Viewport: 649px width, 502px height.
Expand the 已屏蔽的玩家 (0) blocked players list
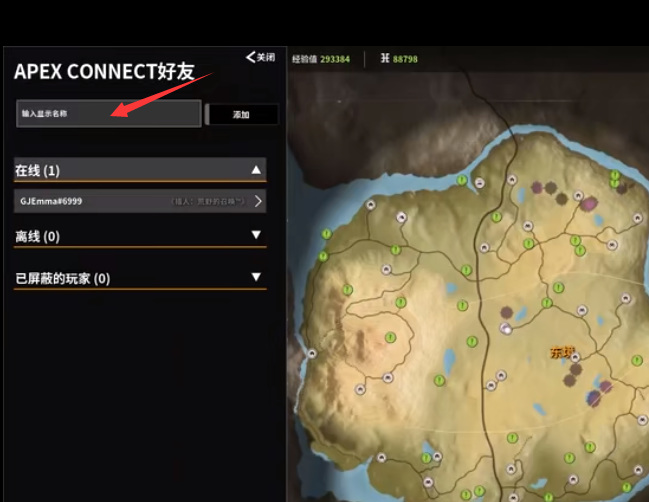[x=140, y=278]
